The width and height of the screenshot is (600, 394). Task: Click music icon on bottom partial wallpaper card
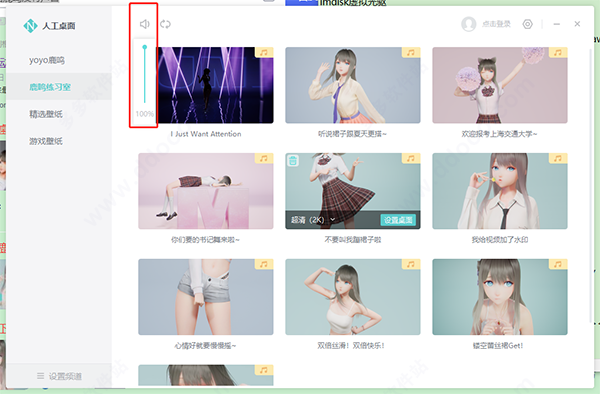point(264,370)
